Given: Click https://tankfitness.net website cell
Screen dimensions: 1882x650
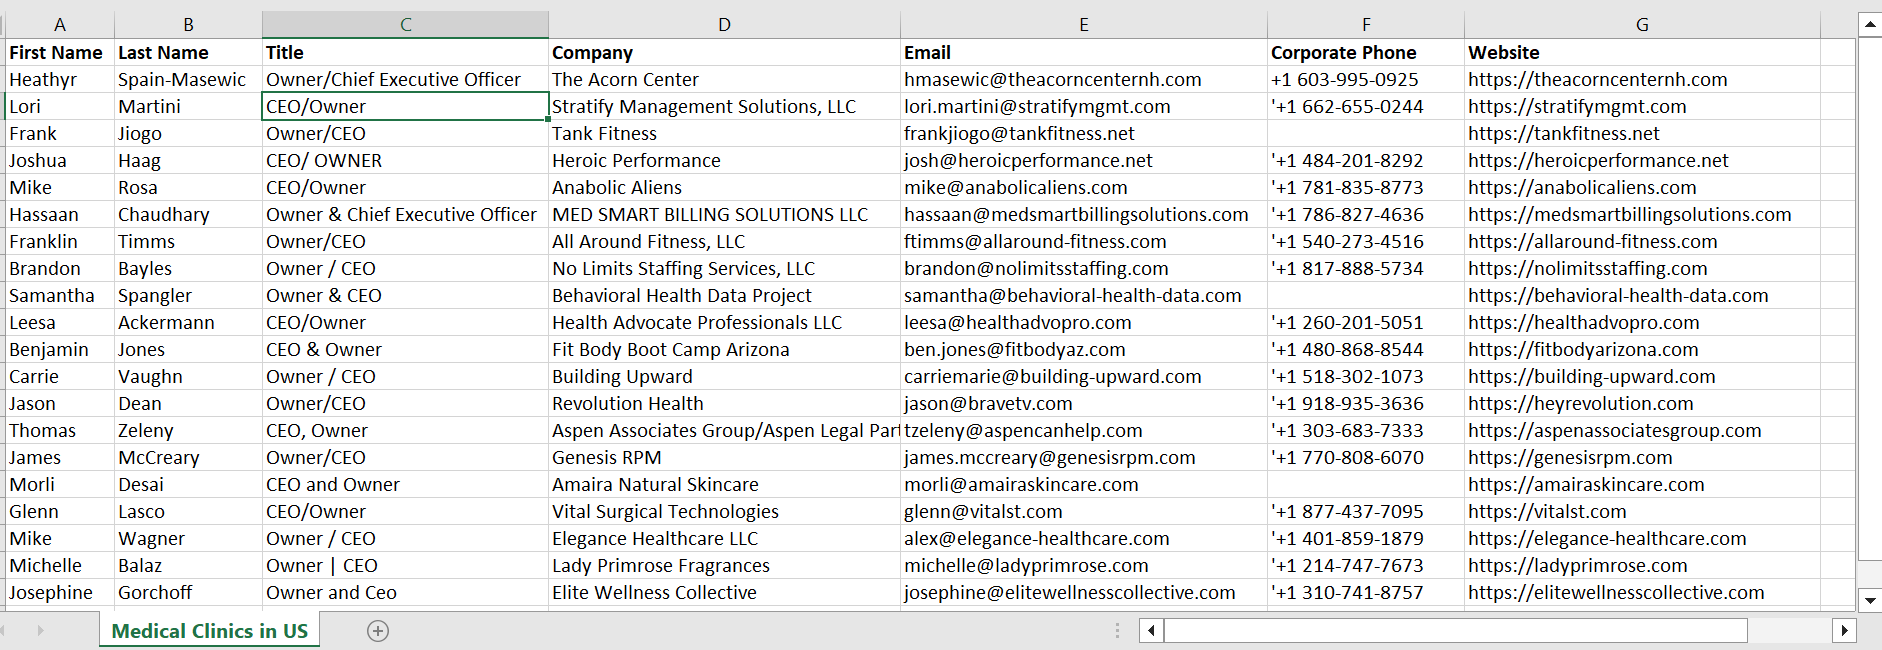Looking at the screenshot, I should tap(1642, 134).
